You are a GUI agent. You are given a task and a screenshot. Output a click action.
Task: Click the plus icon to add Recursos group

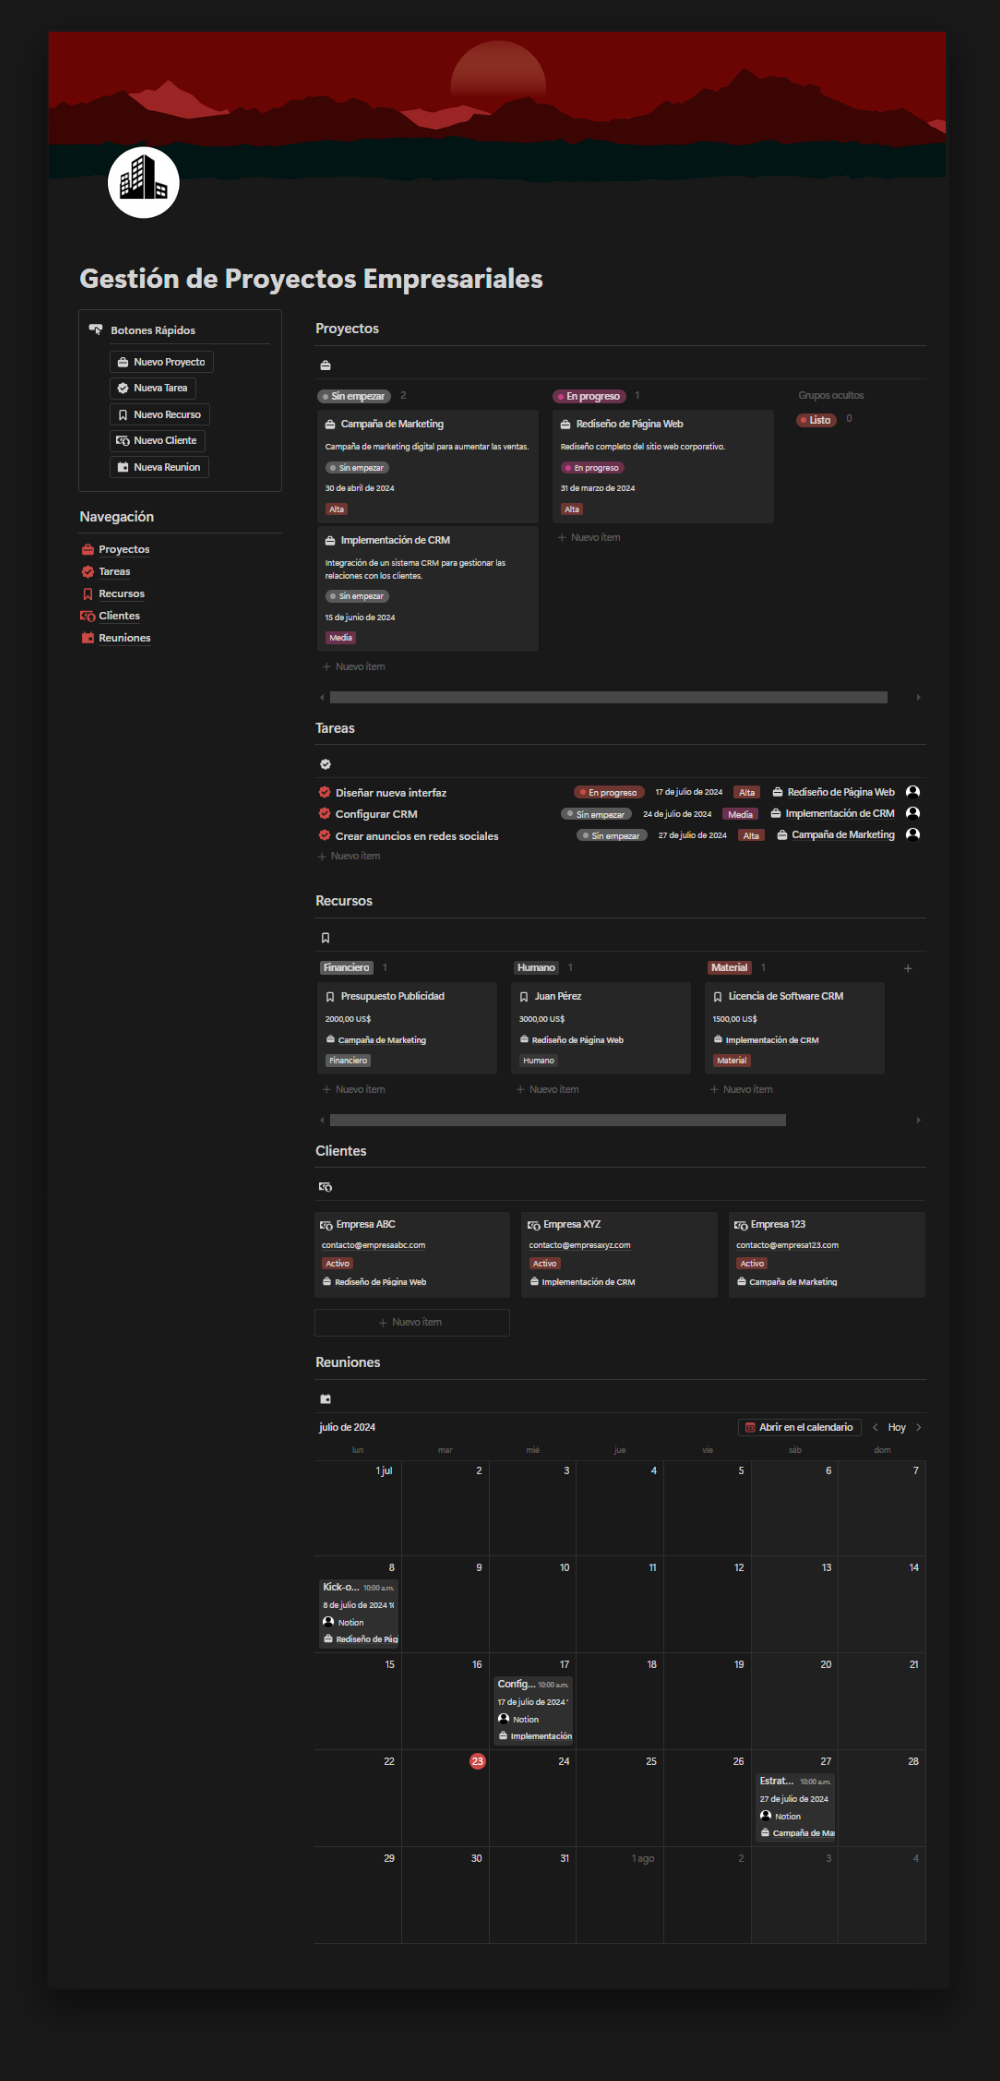(x=908, y=968)
